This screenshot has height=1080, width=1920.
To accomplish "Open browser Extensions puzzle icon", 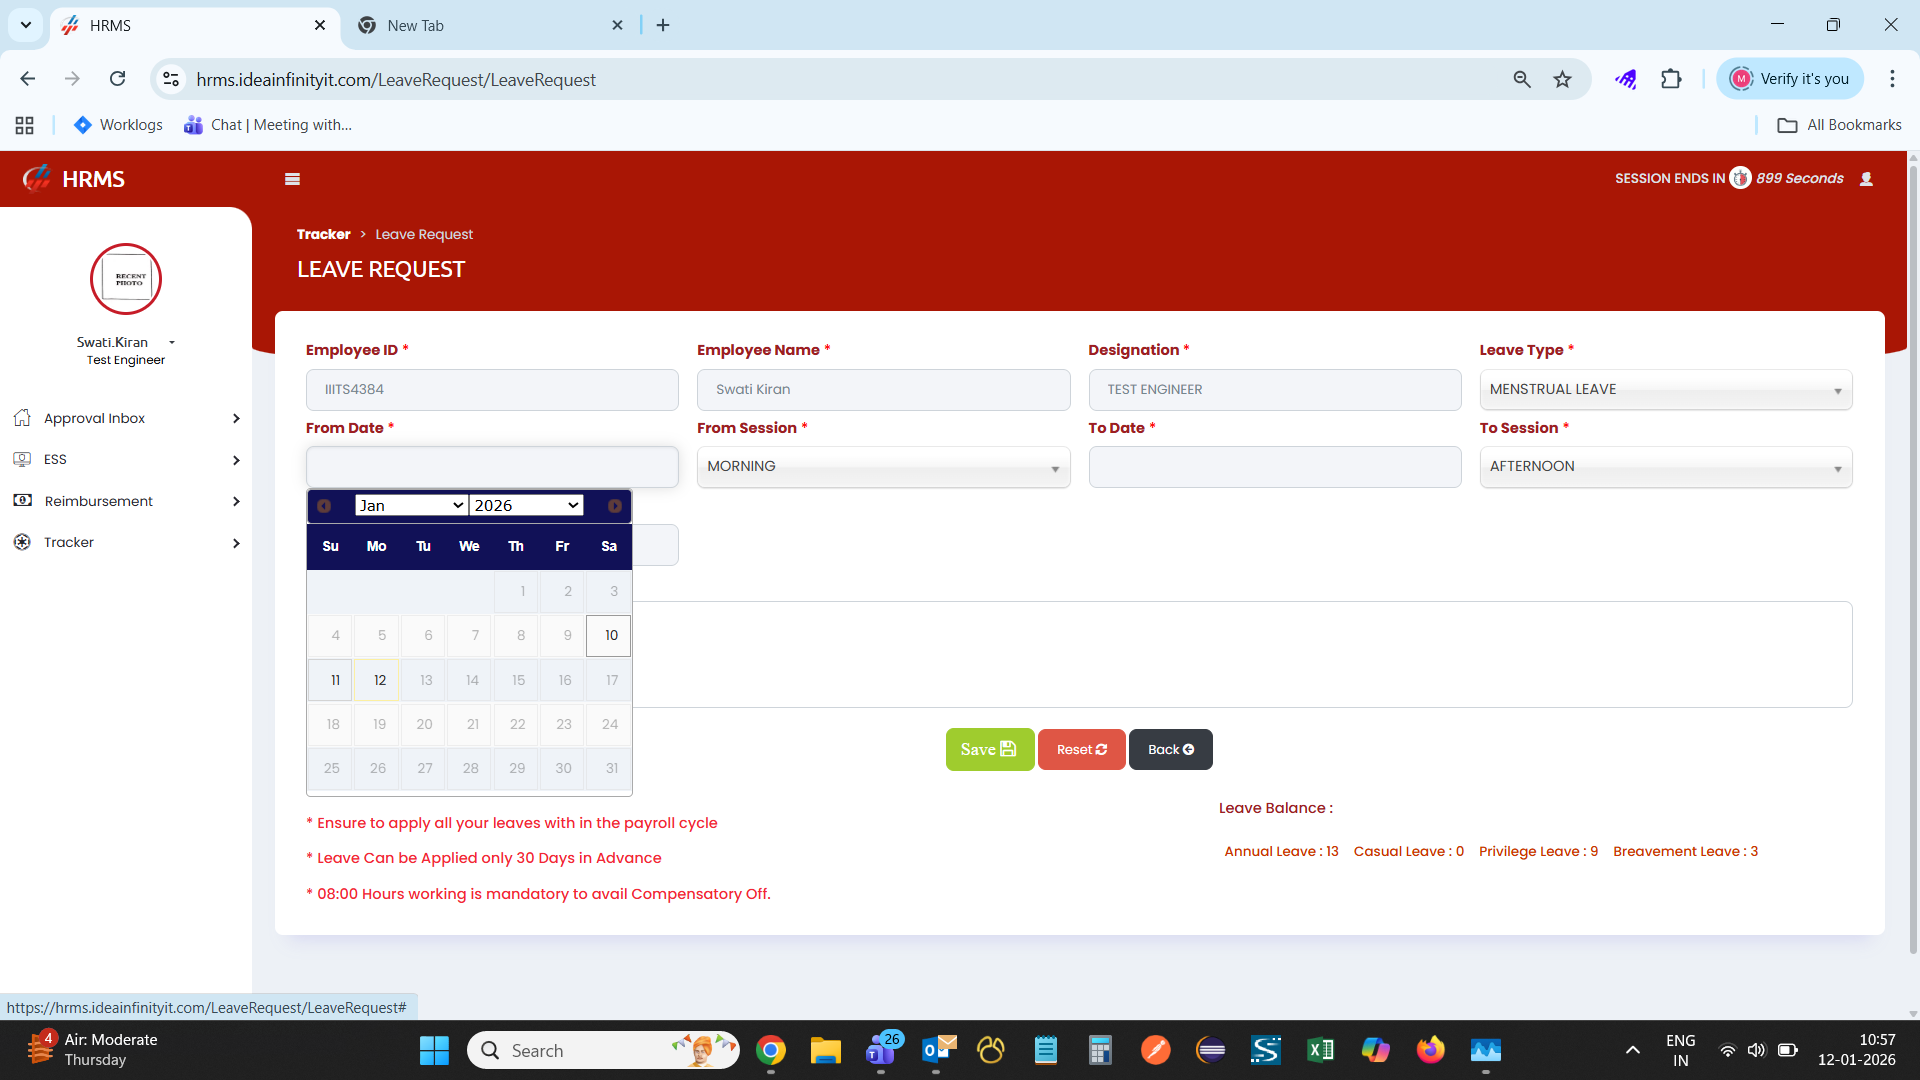I will pyautogui.click(x=1671, y=79).
